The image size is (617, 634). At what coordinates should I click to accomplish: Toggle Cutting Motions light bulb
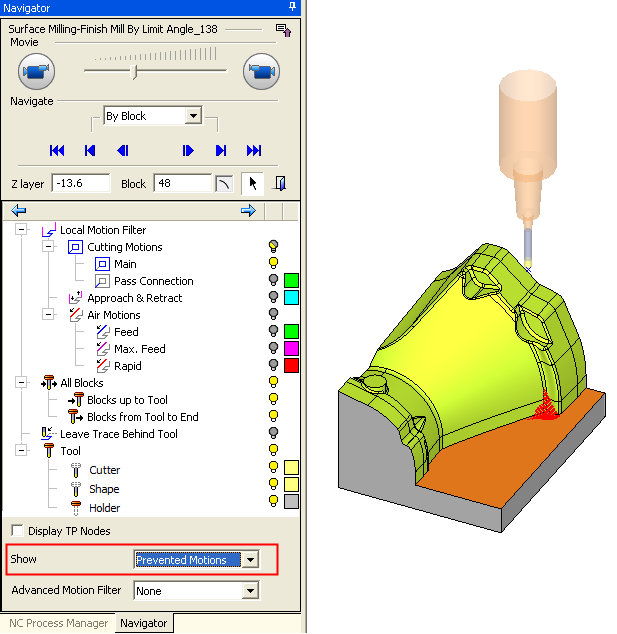coord(273,246)
